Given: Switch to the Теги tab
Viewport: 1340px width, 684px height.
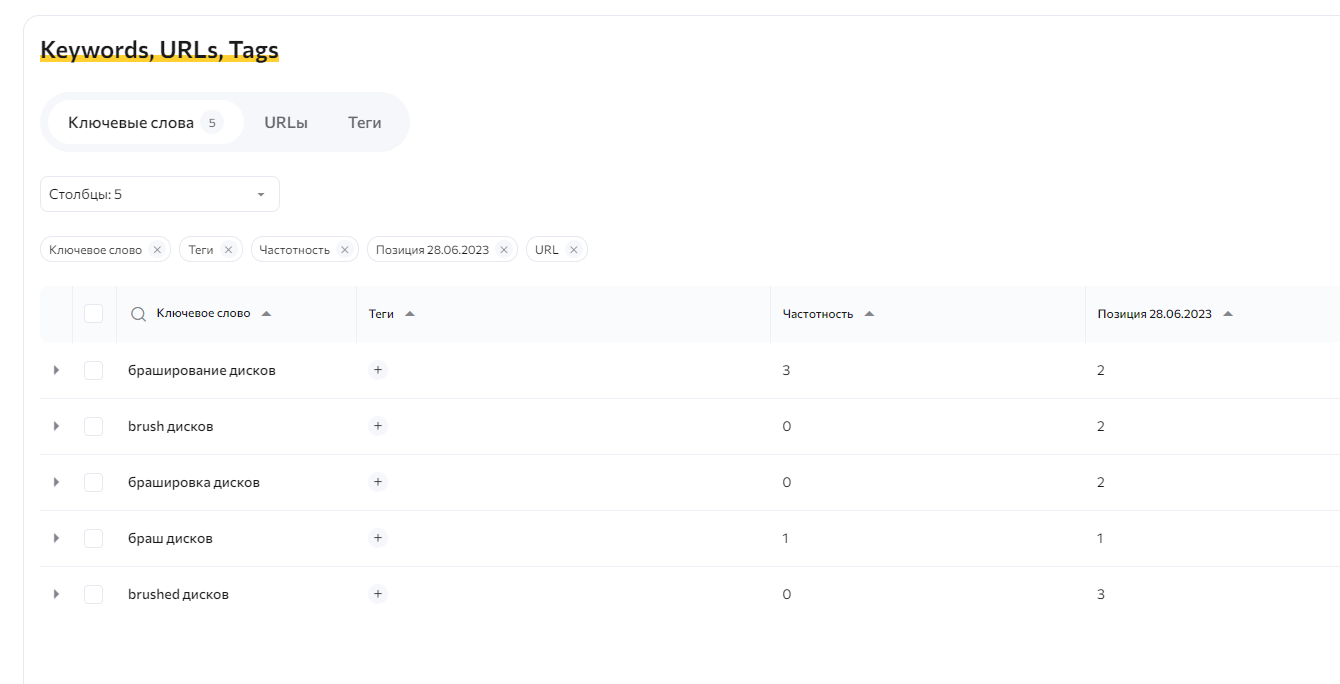Looking at the screenshot, I should pyautogui.click(x=365, y=122).
